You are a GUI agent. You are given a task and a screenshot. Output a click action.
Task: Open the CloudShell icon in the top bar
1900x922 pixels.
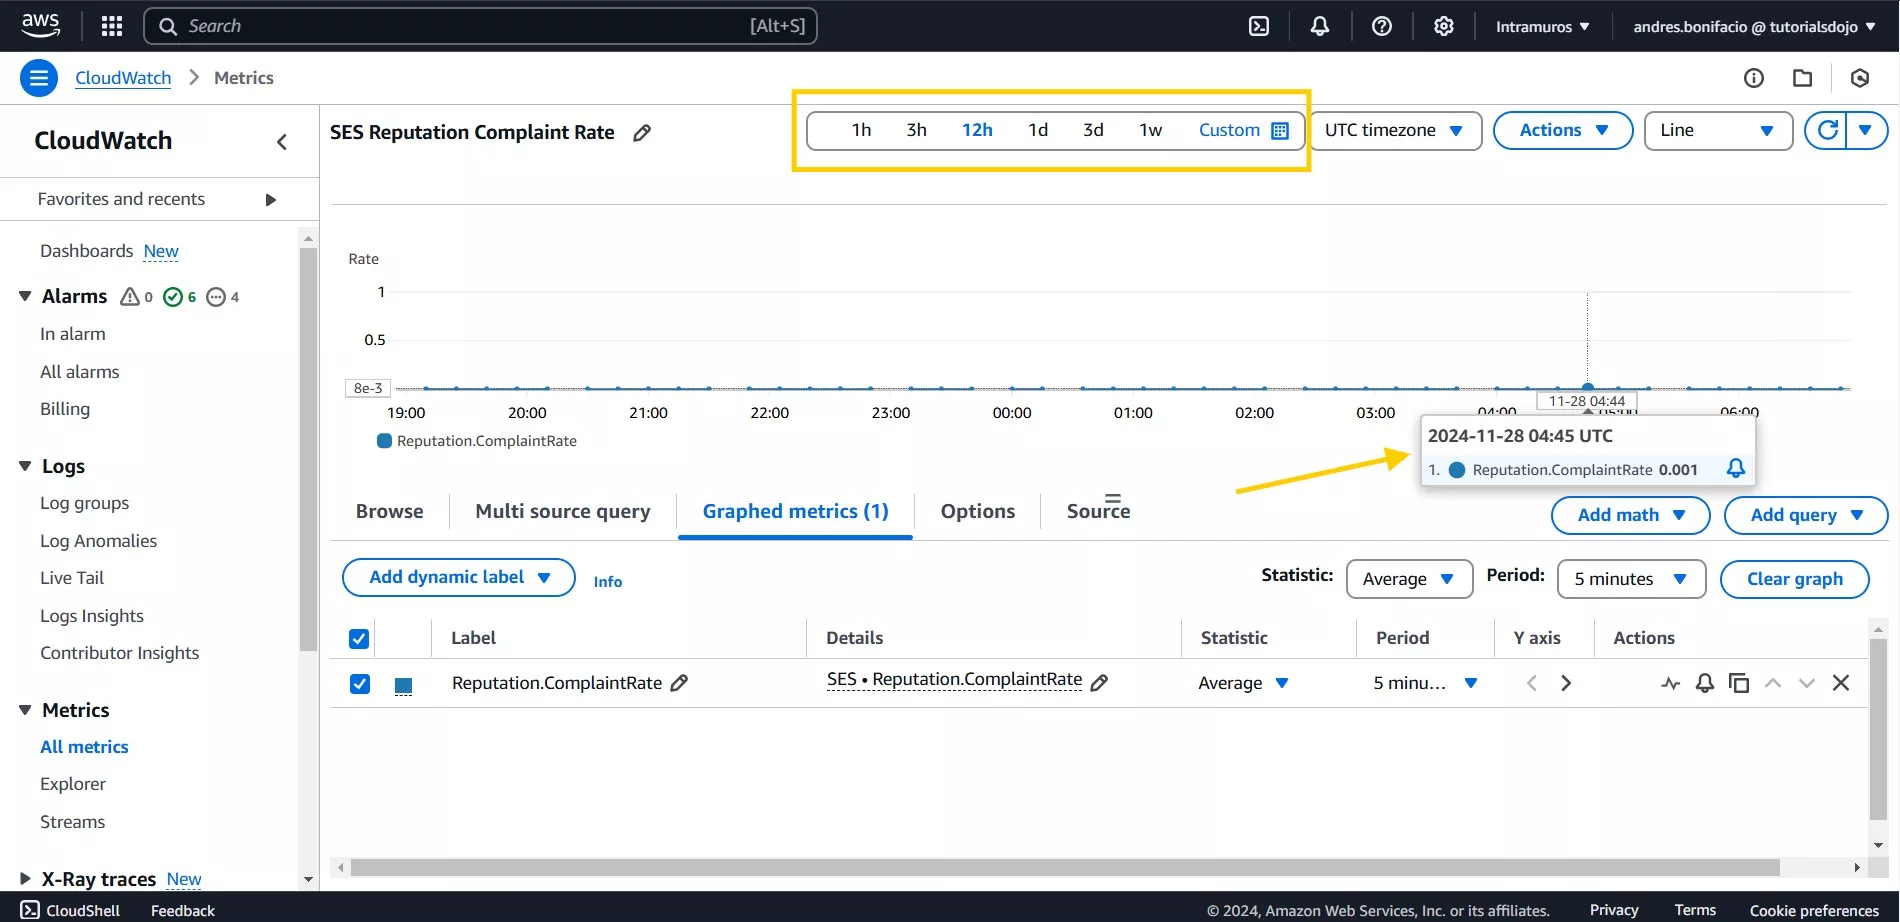click(x=1259, y=26)
